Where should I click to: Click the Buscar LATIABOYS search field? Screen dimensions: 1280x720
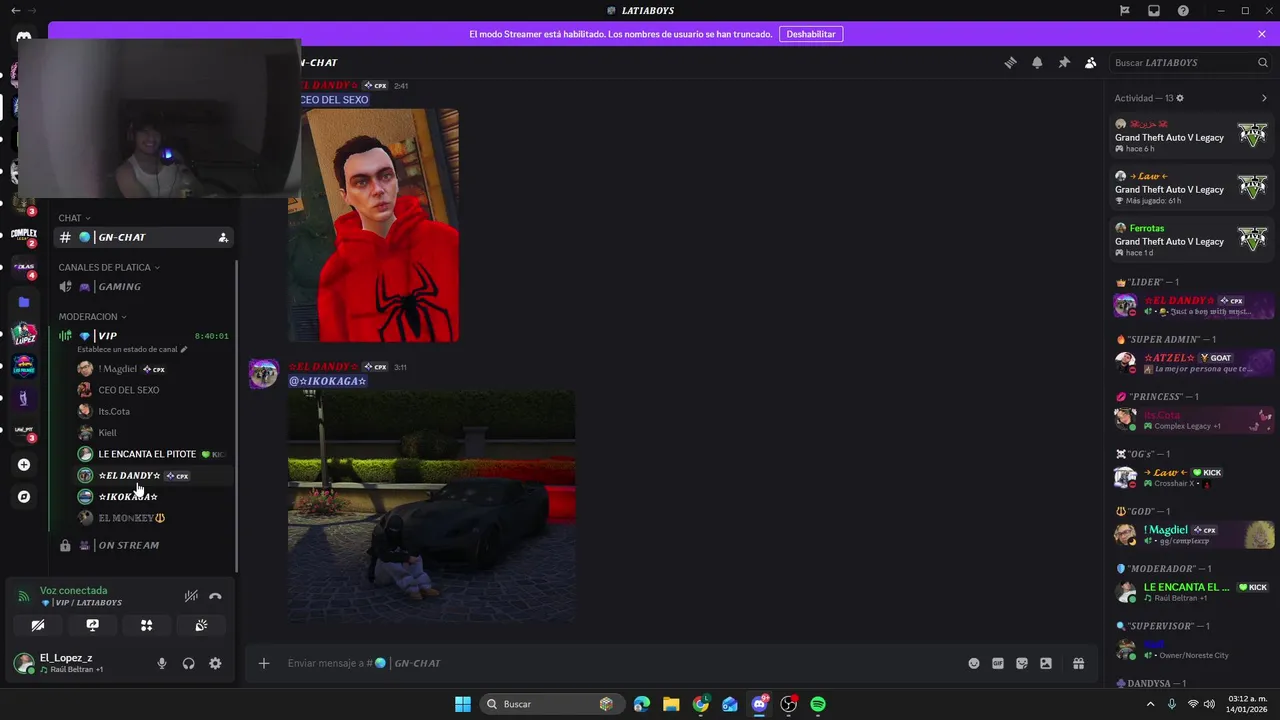tap(1190, 62)
